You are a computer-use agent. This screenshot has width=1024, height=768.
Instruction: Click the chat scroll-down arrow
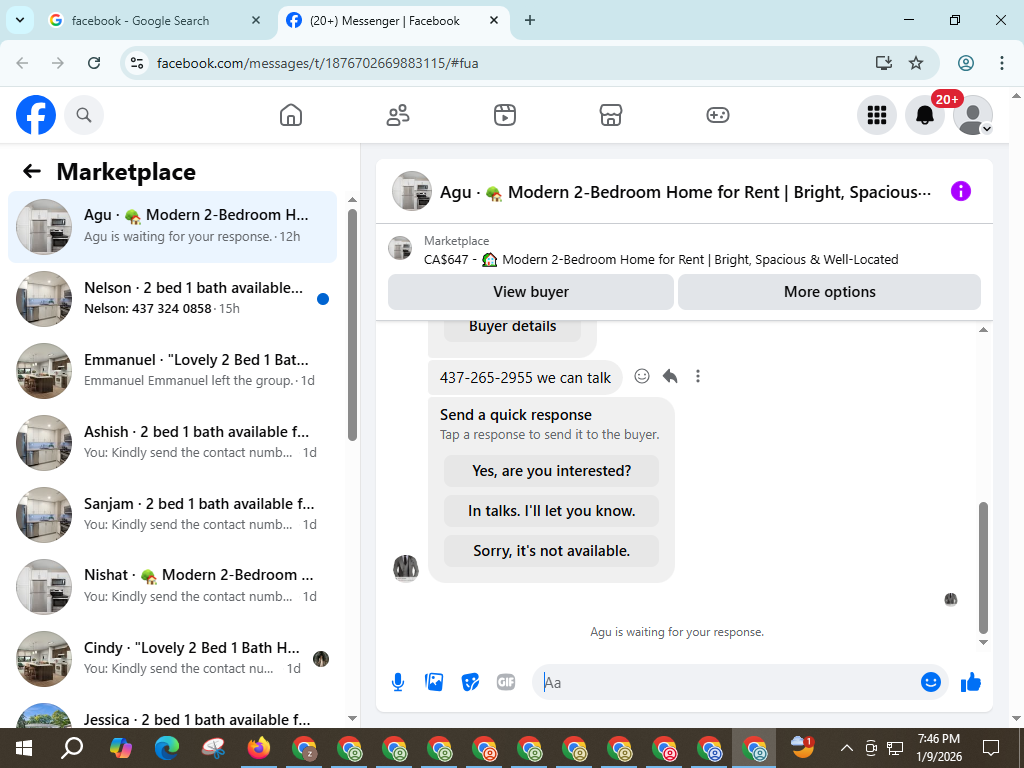click(x=984, y=643)
